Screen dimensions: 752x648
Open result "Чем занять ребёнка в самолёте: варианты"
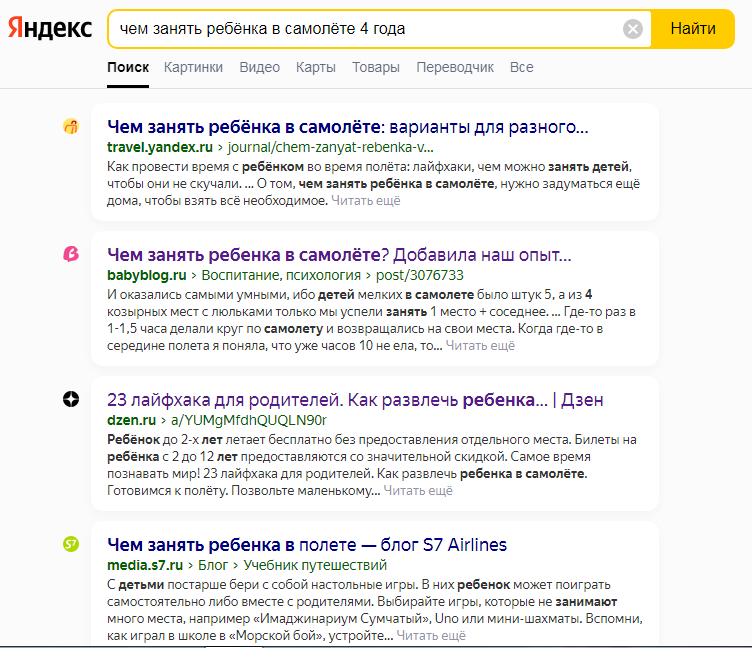348,127
